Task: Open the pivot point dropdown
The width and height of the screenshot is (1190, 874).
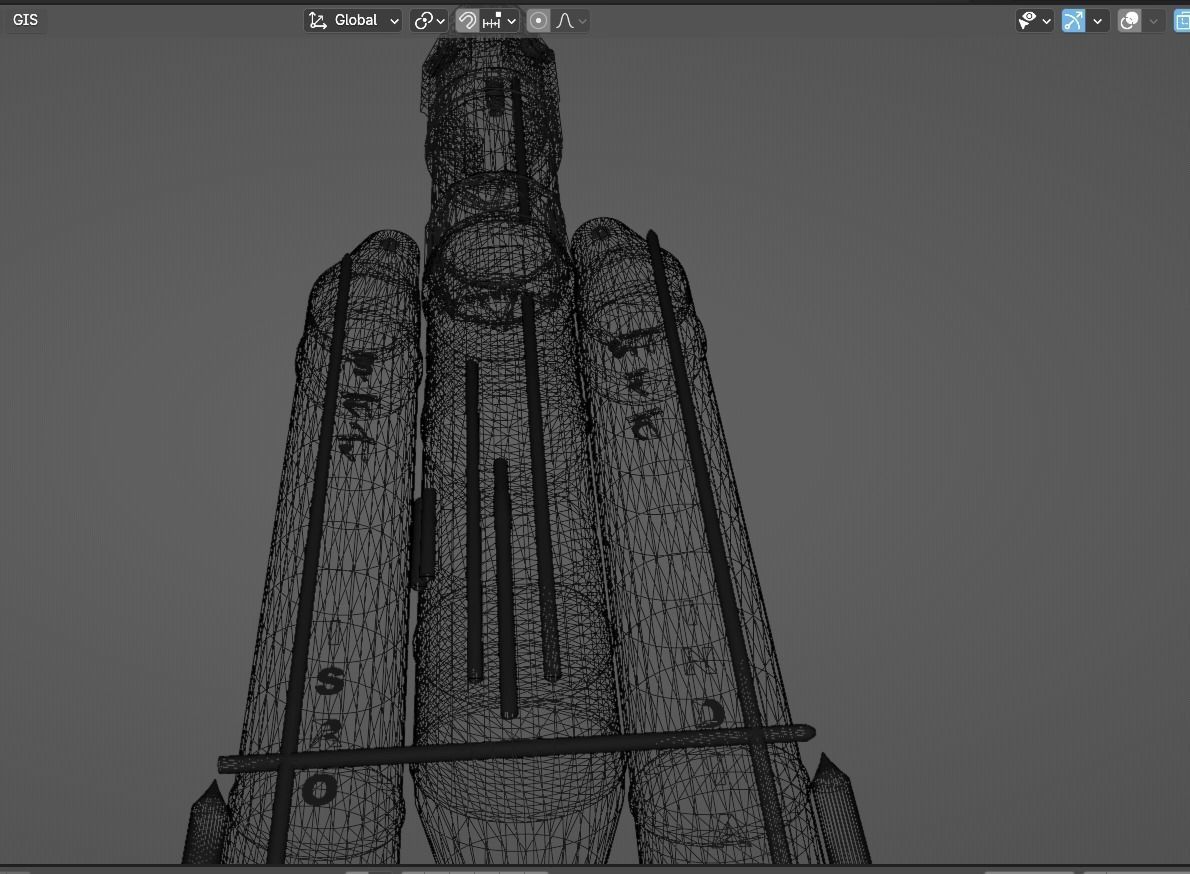Action: [429, 20]
